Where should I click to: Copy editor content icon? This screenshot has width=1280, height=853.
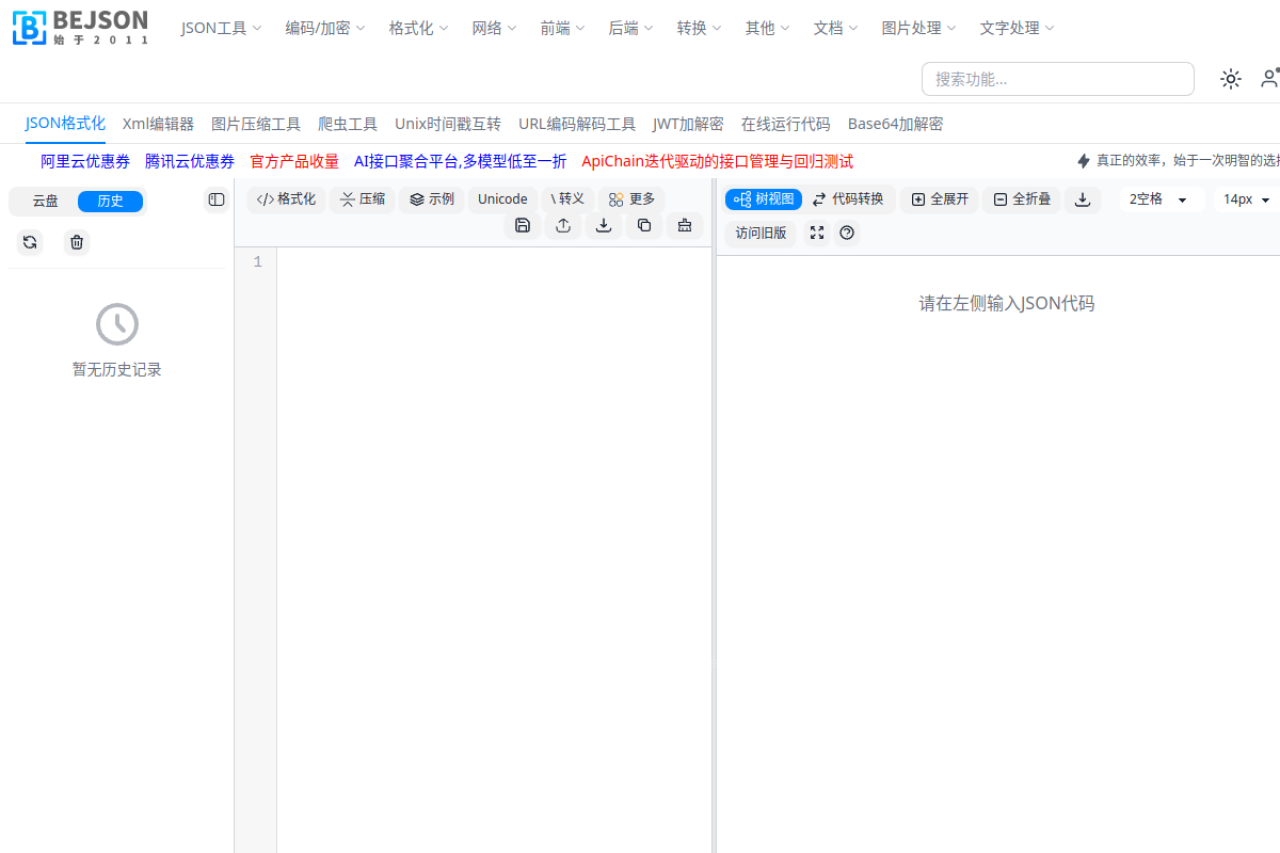[x=644, y=226]
